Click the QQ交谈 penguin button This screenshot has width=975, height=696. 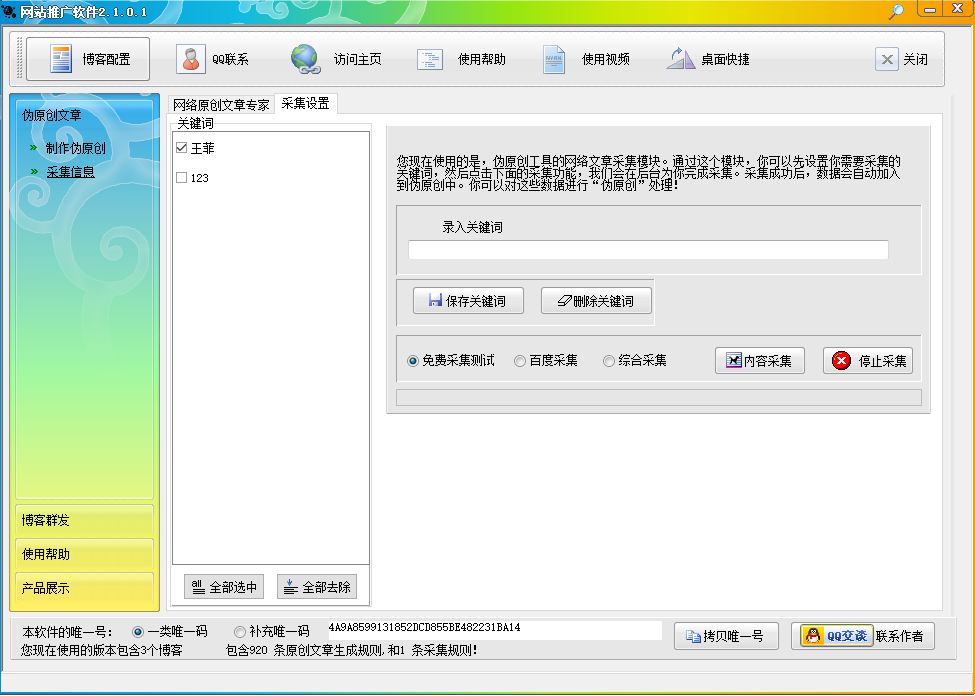click(837, 636)
